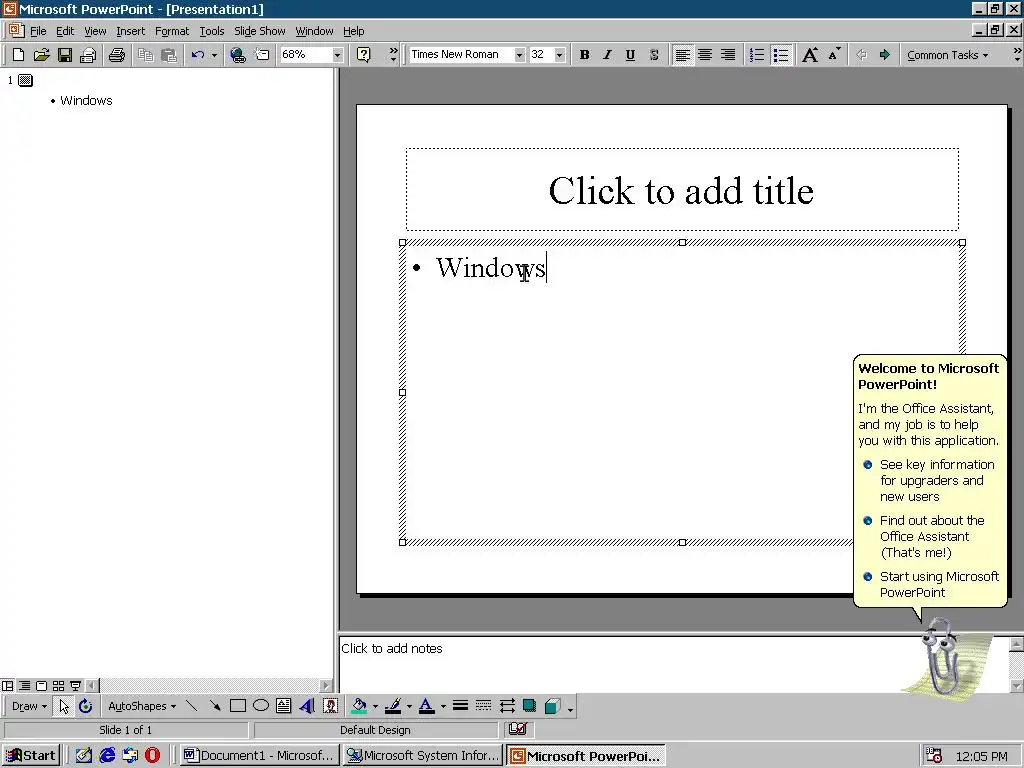
Task: Click the Undo arrow icon
Action: 198,55
